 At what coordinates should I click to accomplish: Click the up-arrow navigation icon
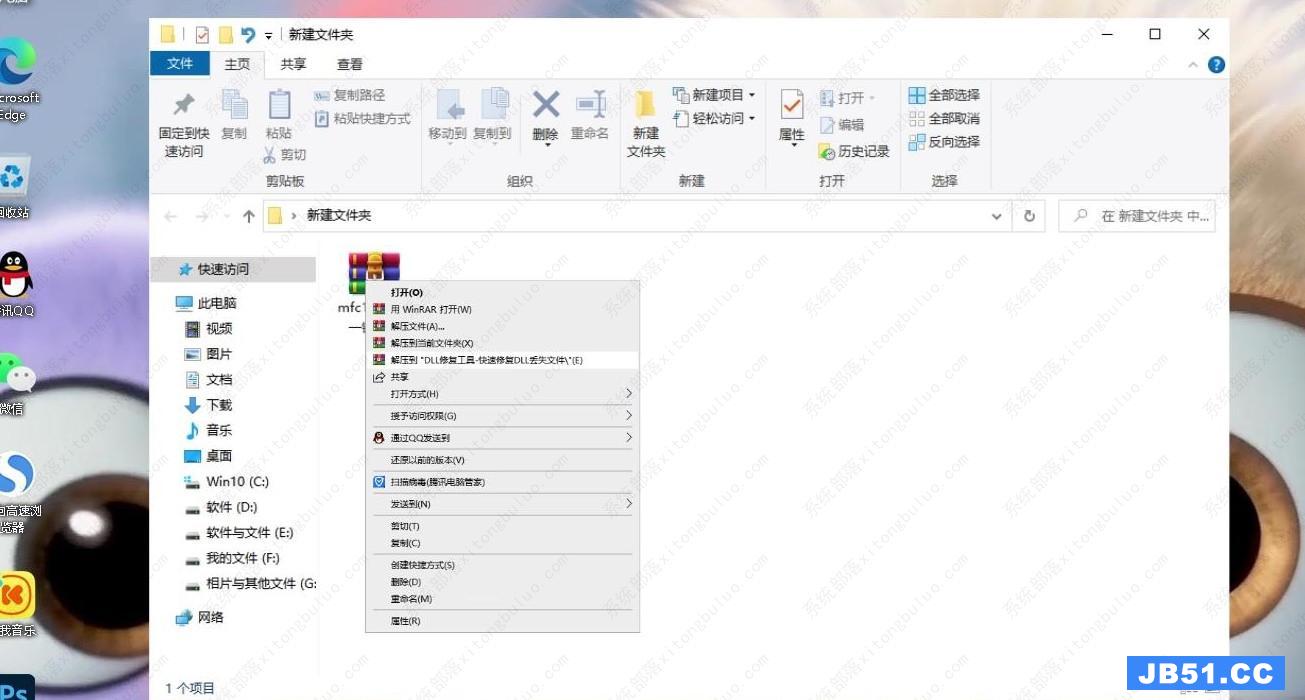tap(249, 216)
